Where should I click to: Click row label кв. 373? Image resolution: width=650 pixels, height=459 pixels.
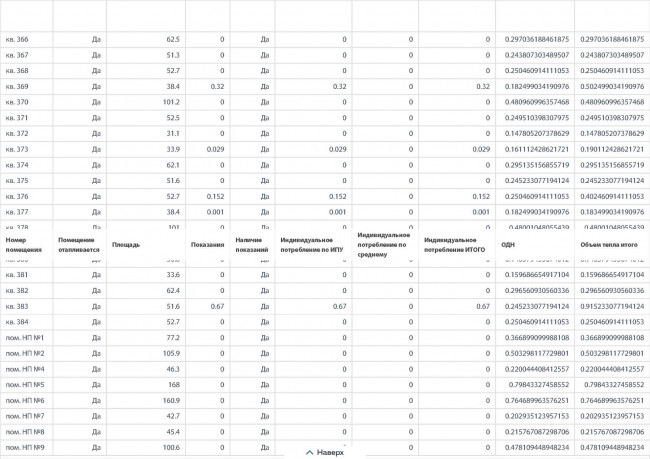[x=17, y=149]
